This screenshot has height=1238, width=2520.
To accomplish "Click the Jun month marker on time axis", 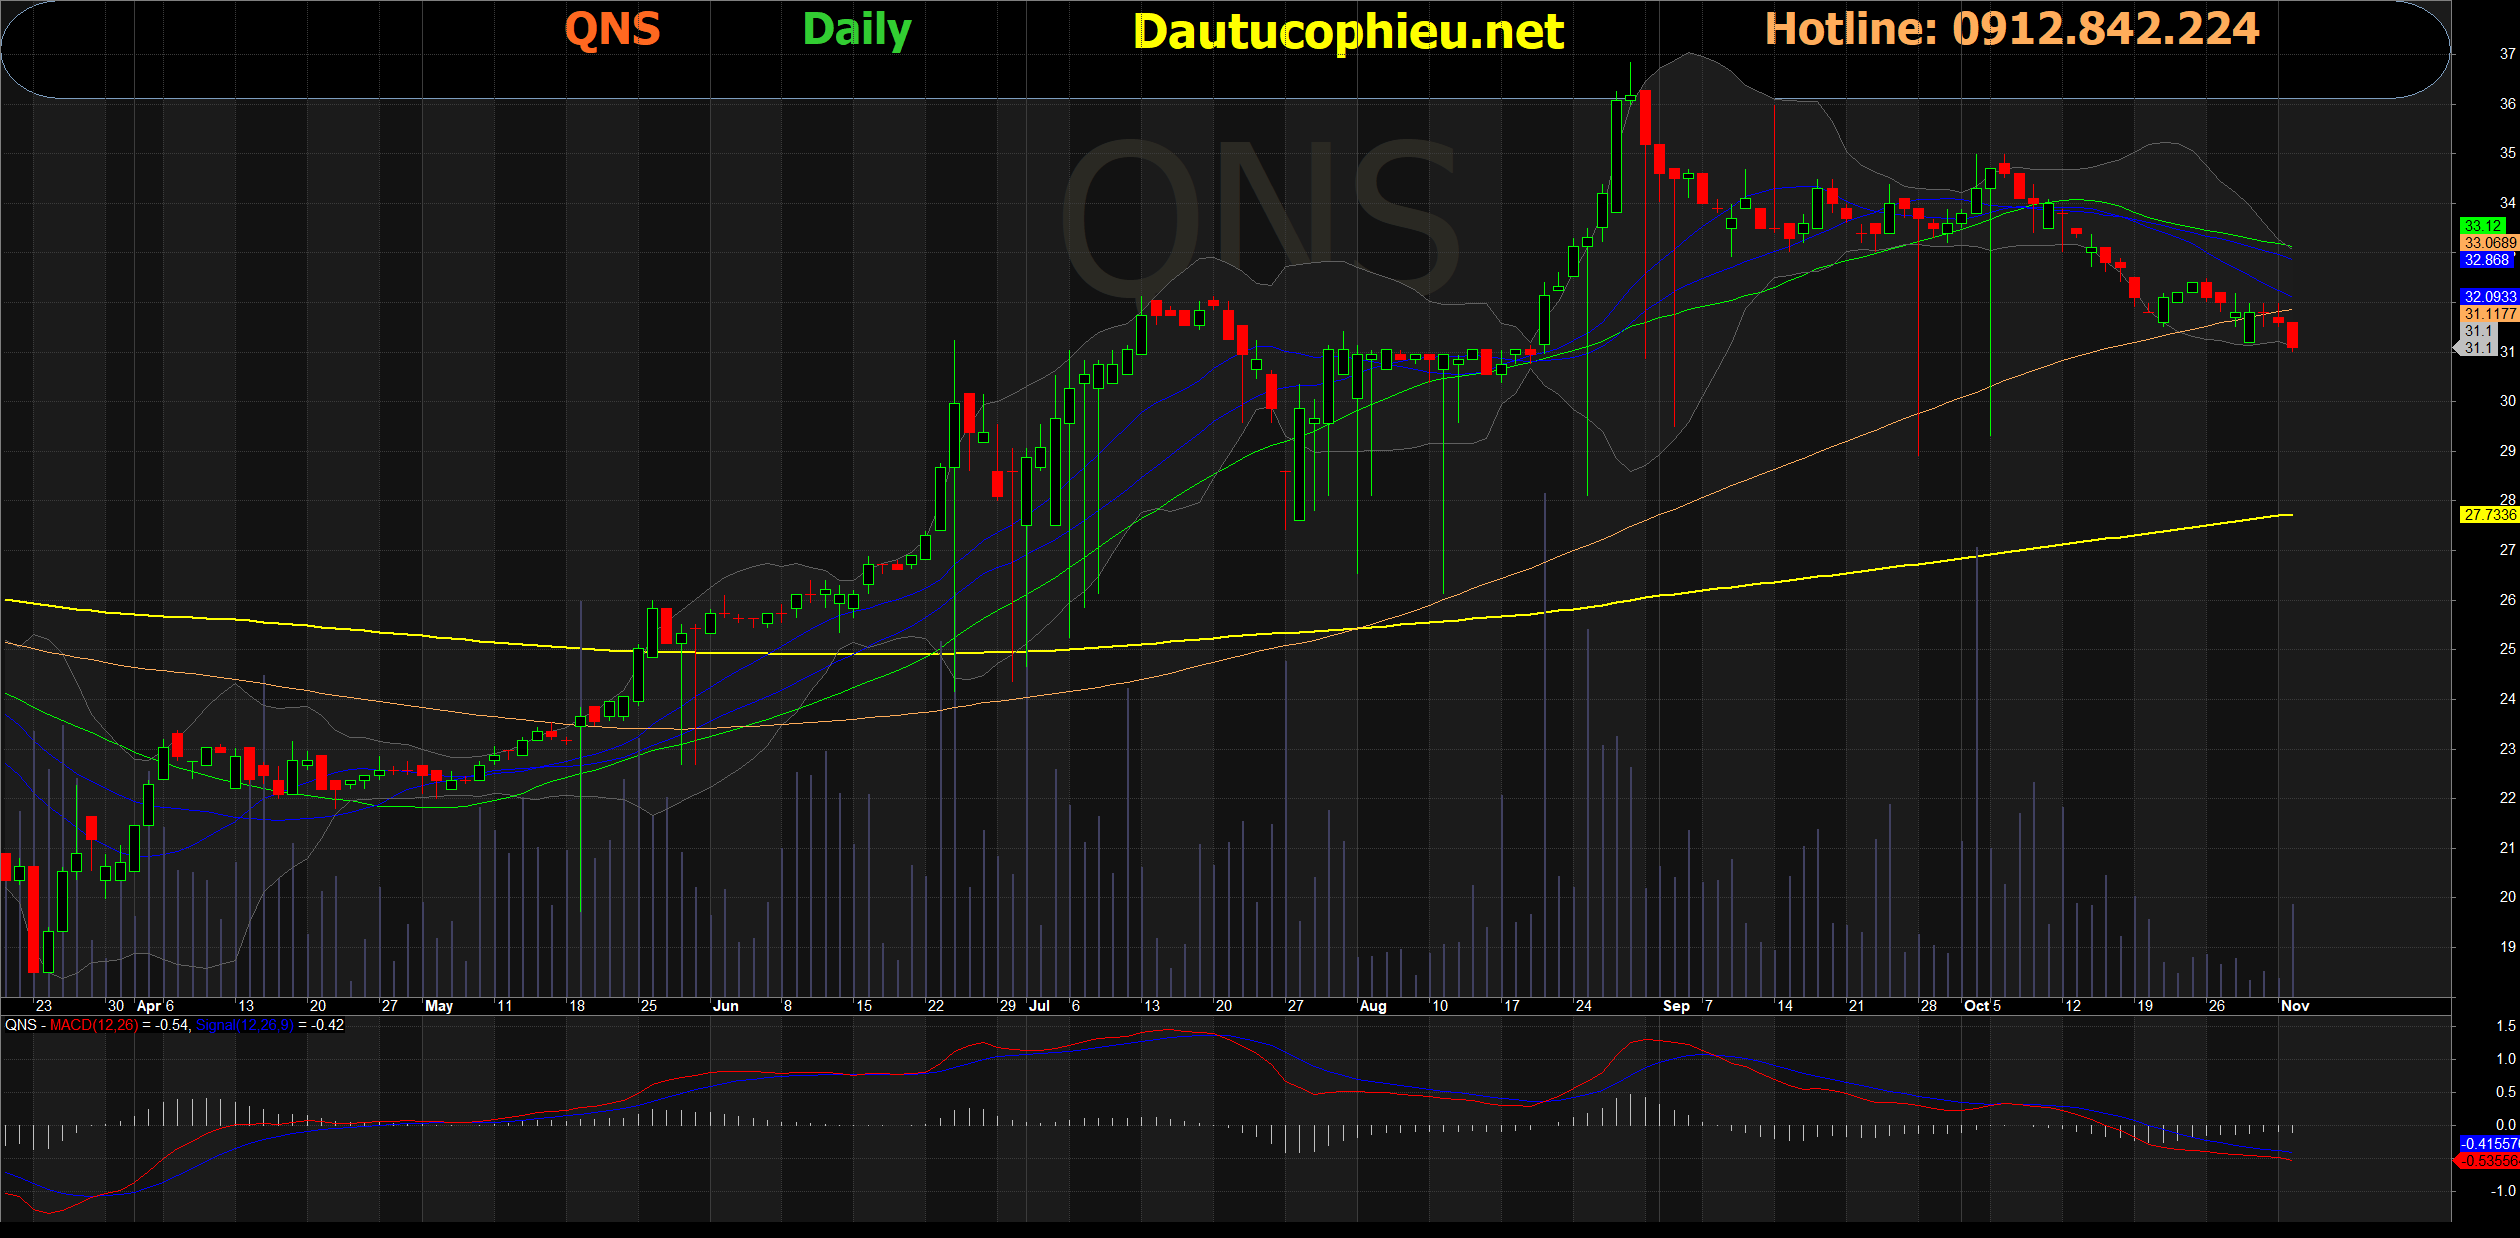I will 725,1006.
